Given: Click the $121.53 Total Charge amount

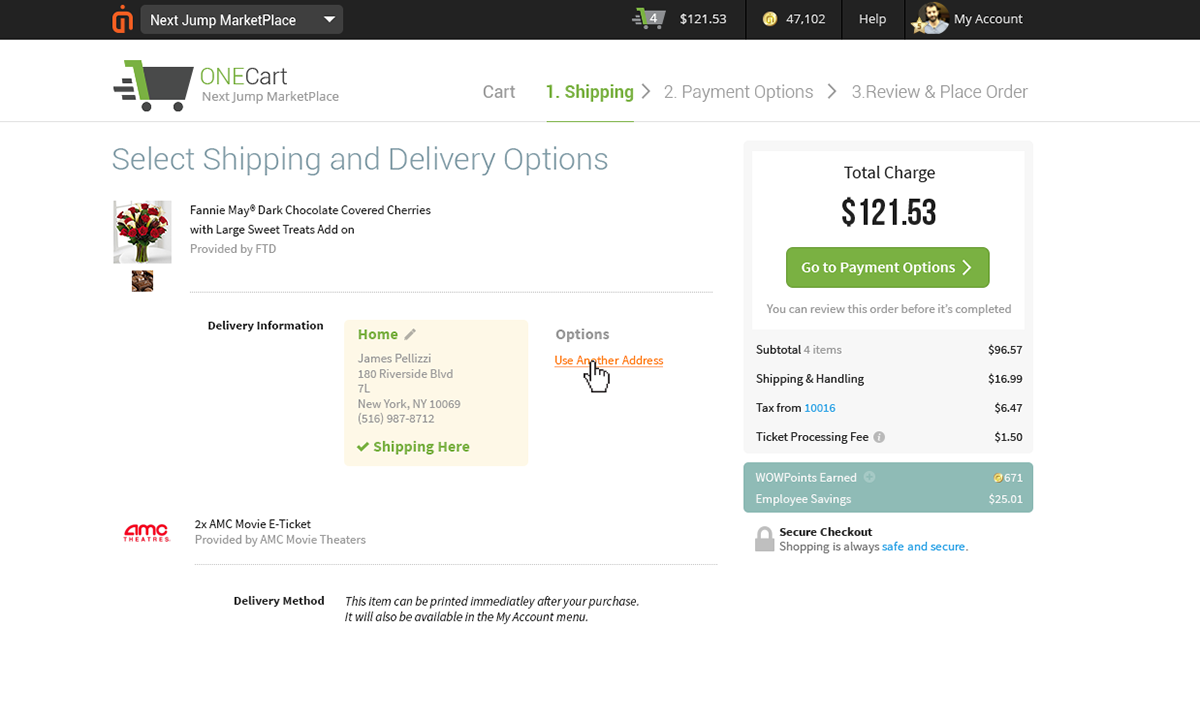Looking at the screenshot, I should click(x=888, y=212).
